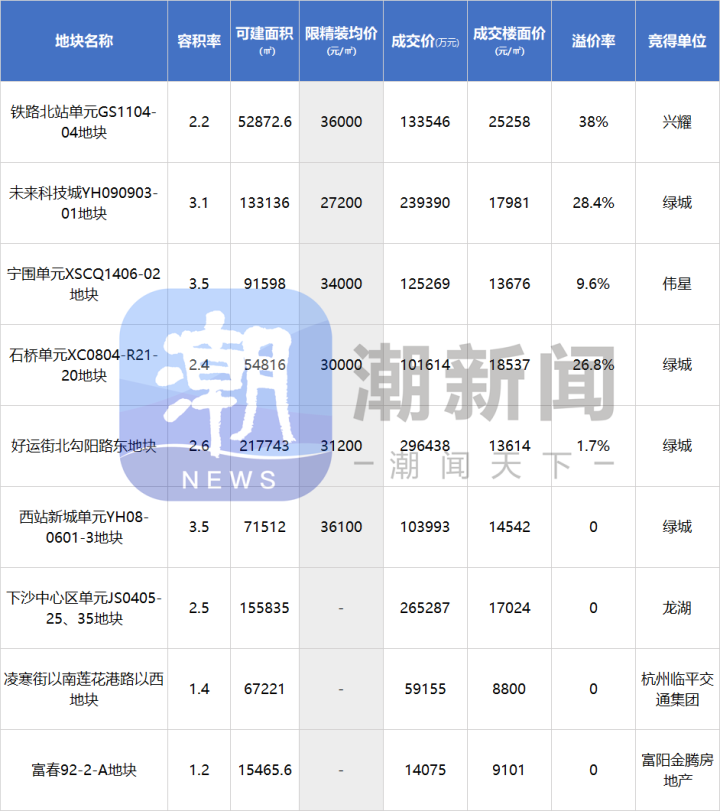Click the 西站新城单元YH08-0601-3地块 cell
720x811 pixels.
pyautogui.click(x=84, y=527)
